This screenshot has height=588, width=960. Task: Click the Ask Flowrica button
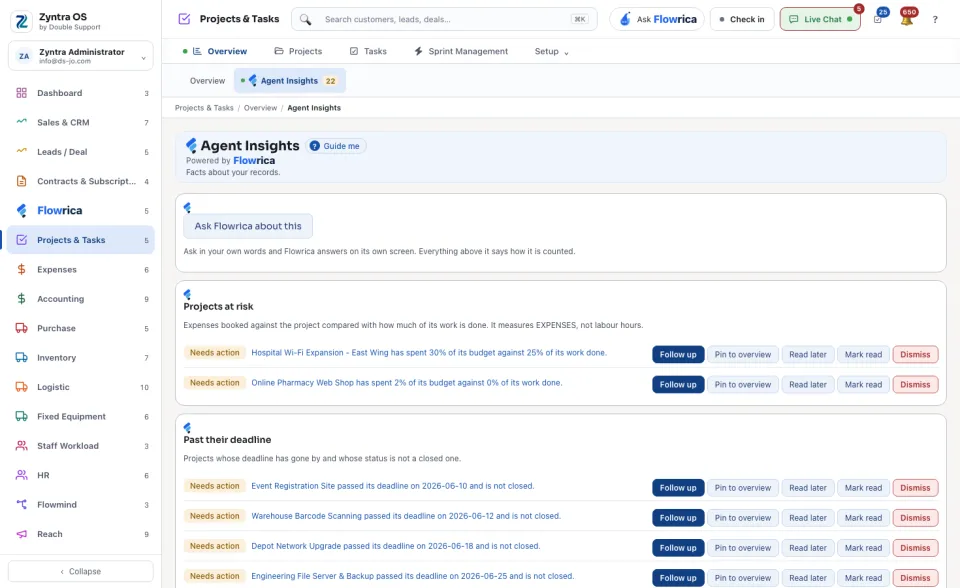pos(658,20)
